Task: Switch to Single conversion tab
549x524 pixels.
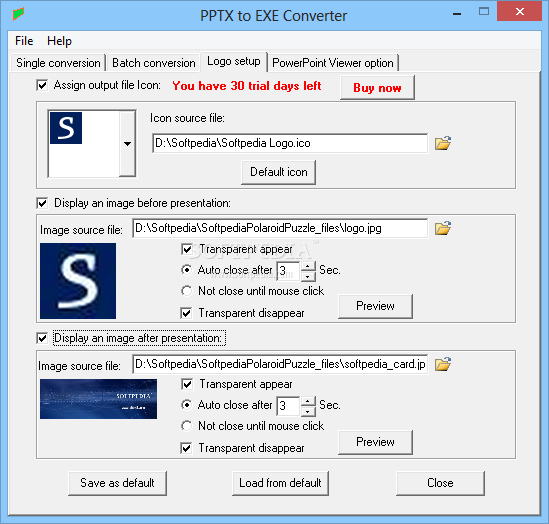Action: (58, 63)
